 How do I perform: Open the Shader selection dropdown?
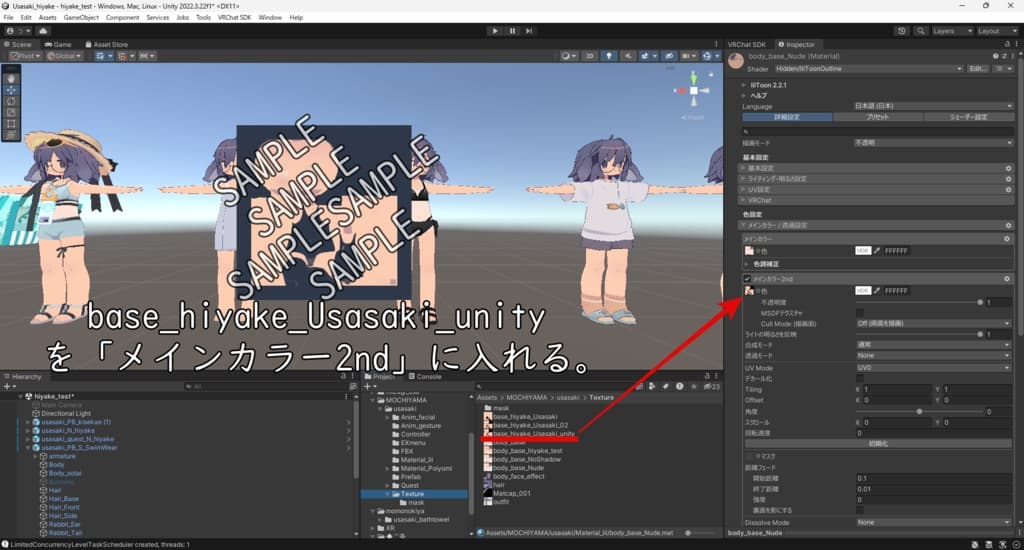tap(868, 69)
